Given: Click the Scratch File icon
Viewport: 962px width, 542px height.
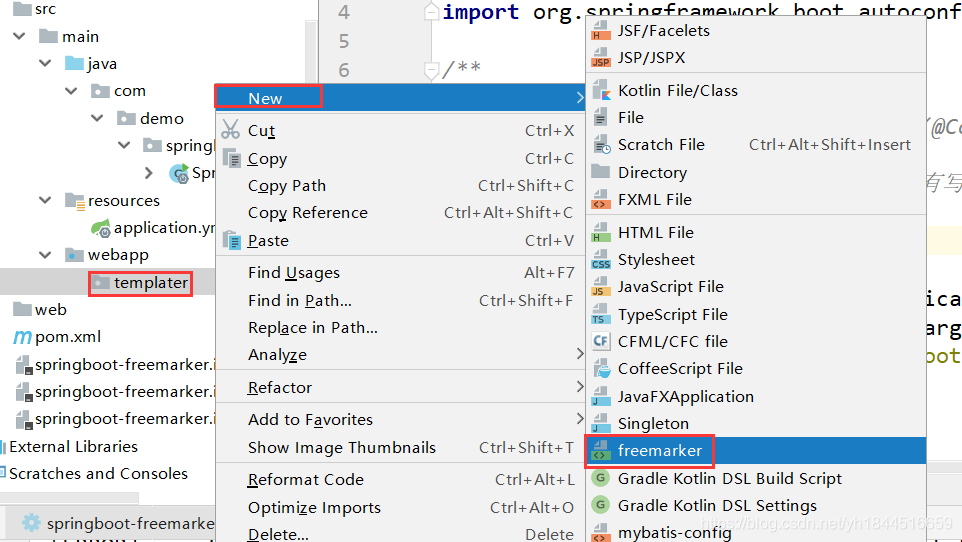Looking at the screenshot, I should click(x=601, y=145).
